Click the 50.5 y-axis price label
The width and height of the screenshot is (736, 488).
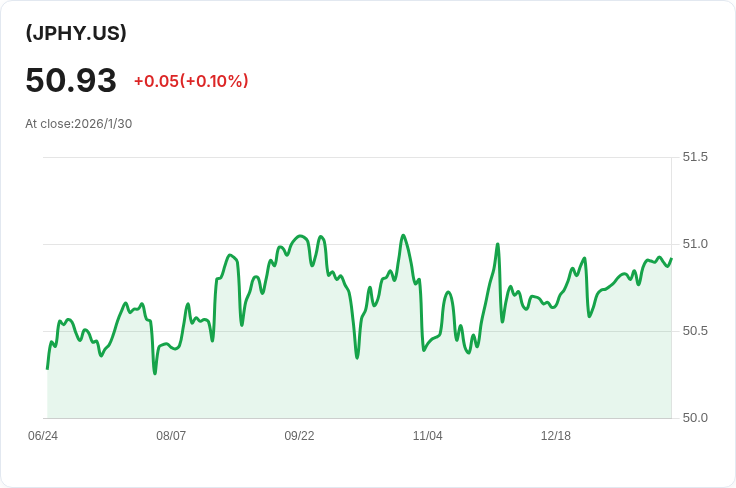click(695, 331)
